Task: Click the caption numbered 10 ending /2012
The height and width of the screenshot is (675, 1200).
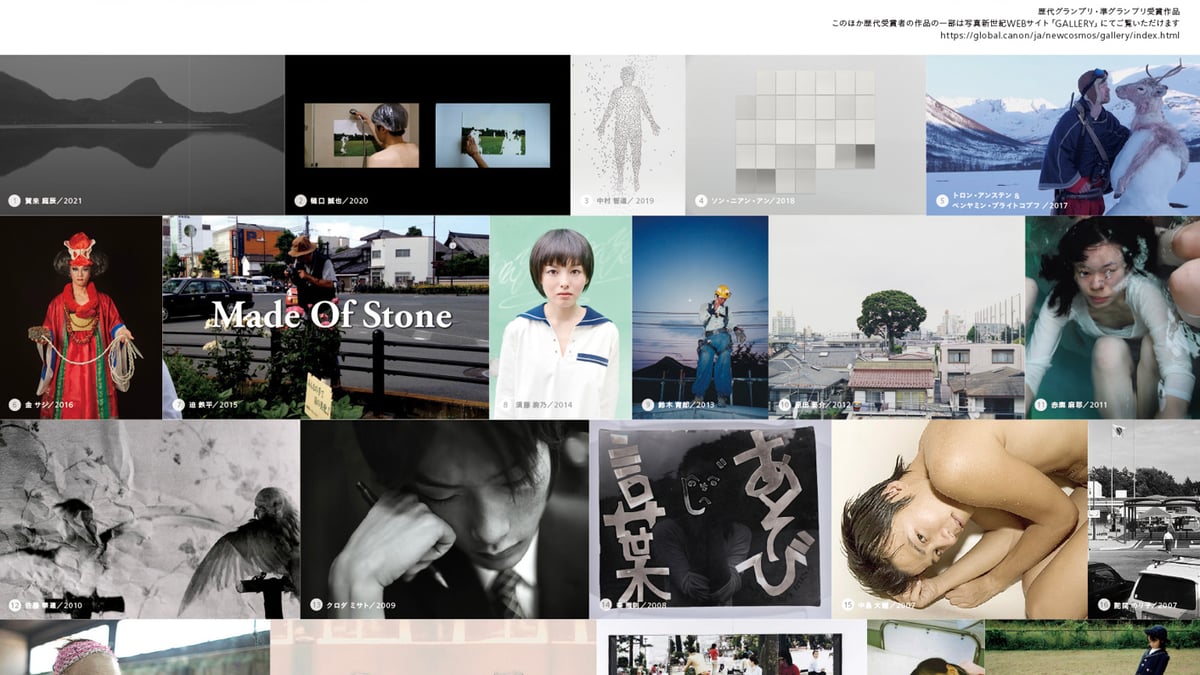Action: tap(815, 405)
